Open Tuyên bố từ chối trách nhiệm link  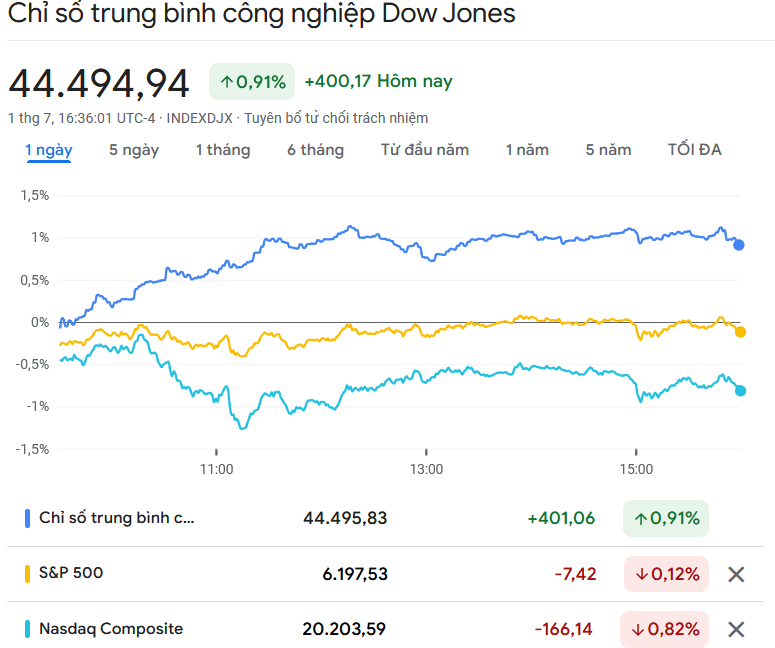click(x=336, y=118)
